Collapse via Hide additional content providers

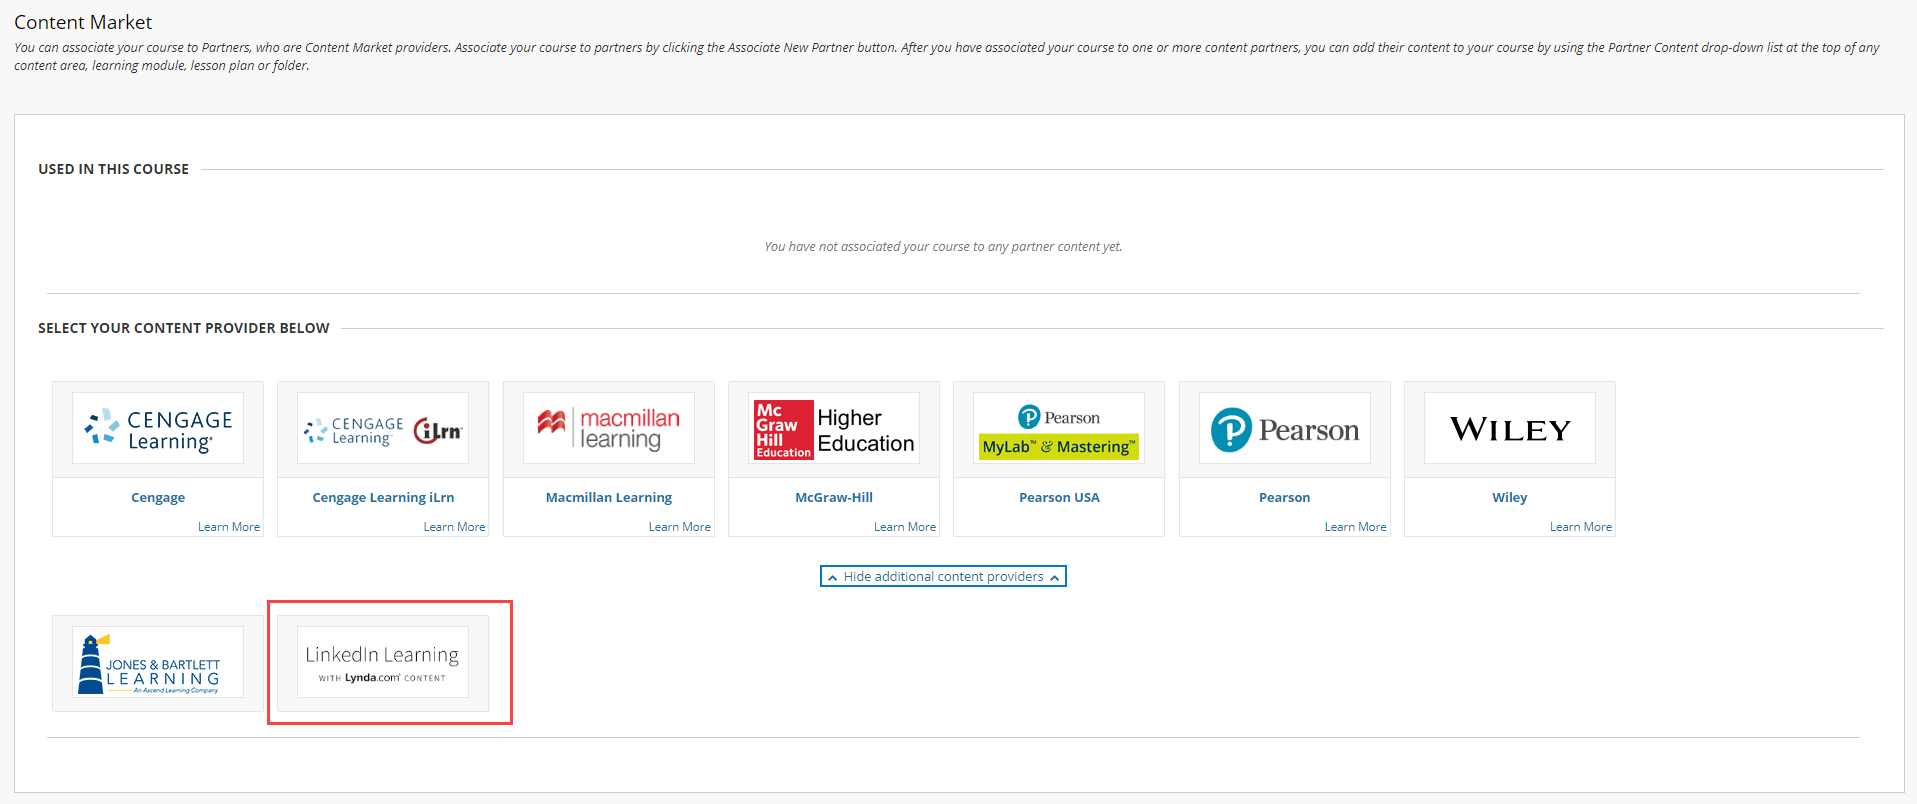click(x=943, y=576)
